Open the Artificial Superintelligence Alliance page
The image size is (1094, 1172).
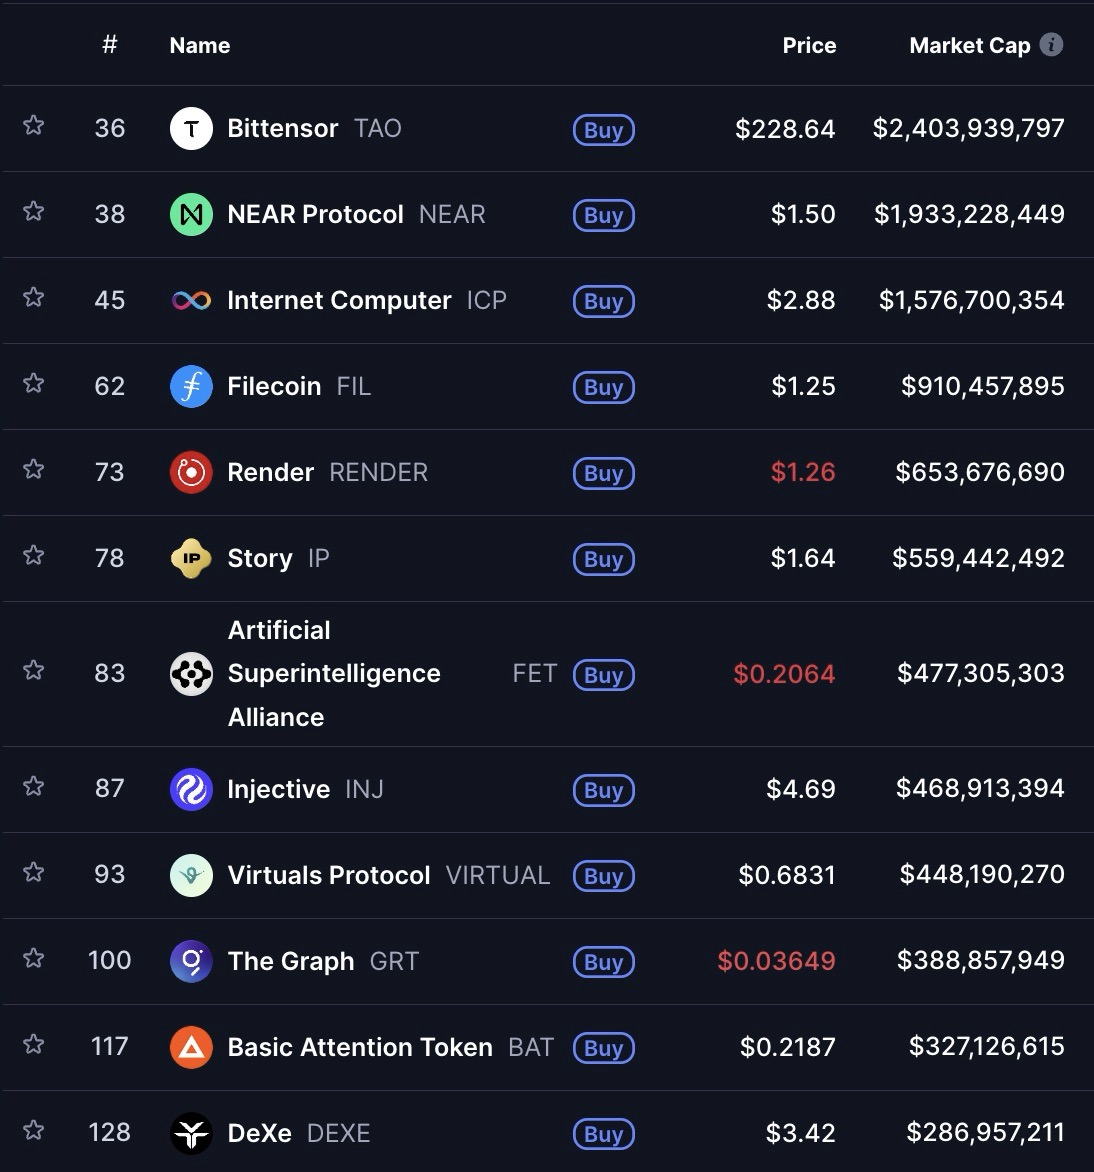[334, 673]
